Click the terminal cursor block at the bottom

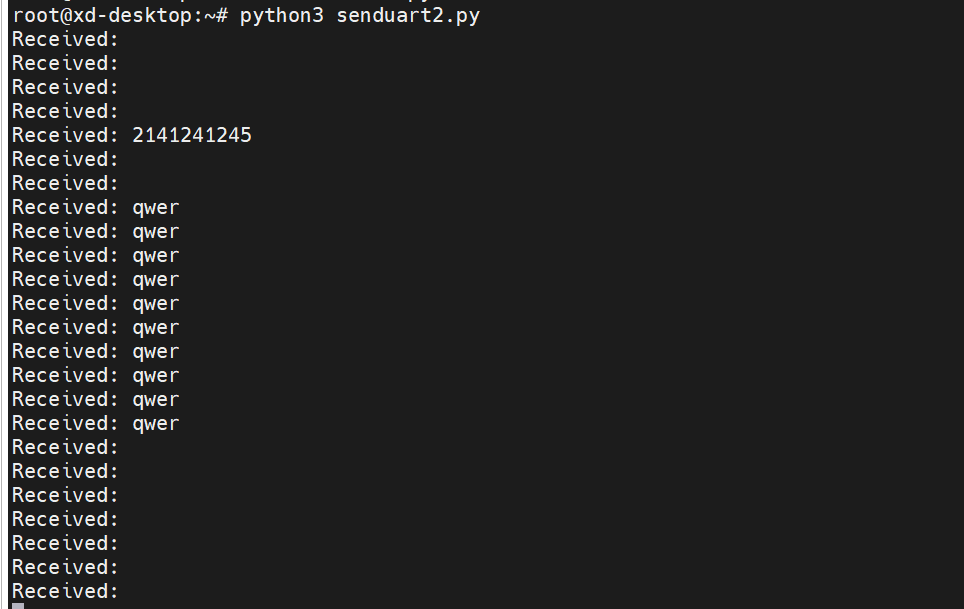(x=18, y=606)
